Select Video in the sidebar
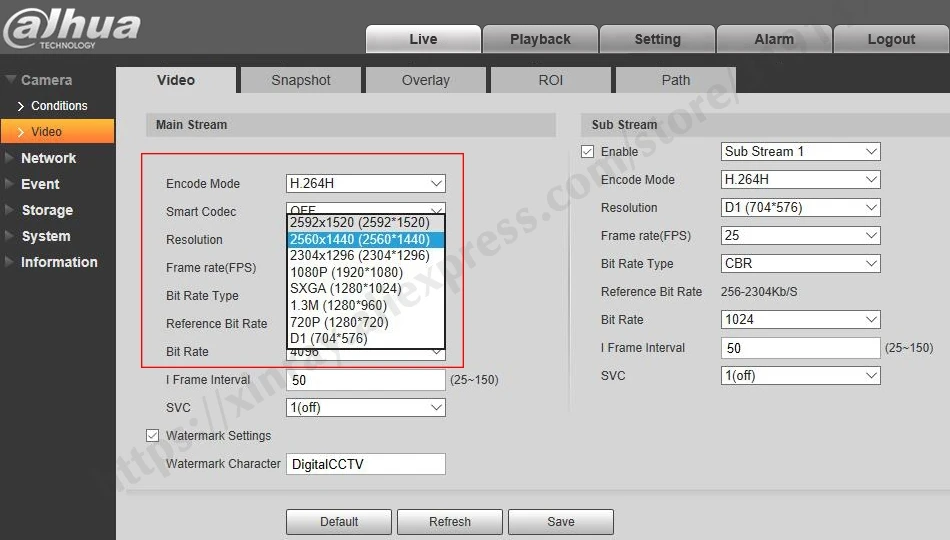The image size is (950, 540). coord(58,132)
